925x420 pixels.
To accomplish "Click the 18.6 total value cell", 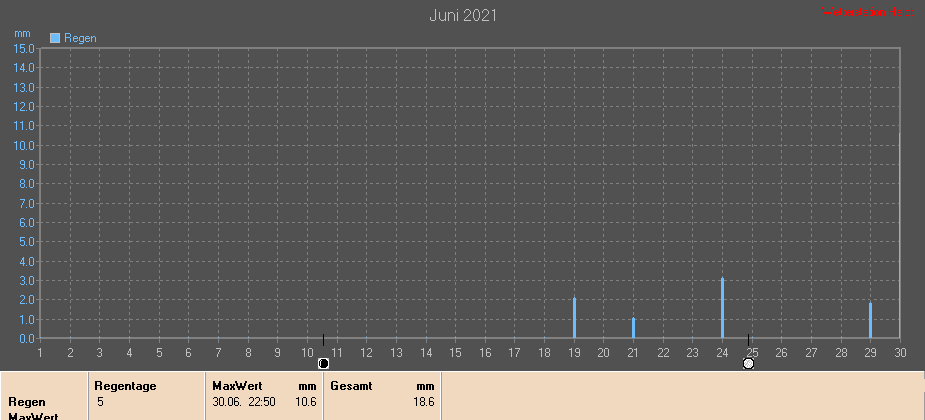I will [x=424, y=402].
